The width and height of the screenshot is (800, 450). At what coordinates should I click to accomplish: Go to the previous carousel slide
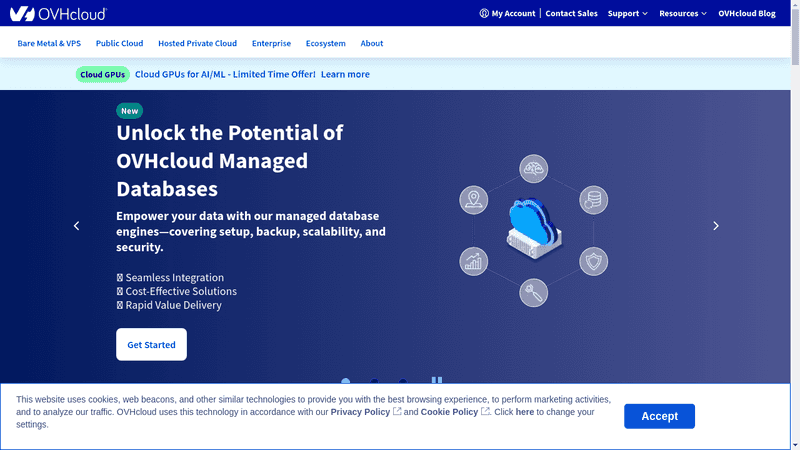coord(76,226)
